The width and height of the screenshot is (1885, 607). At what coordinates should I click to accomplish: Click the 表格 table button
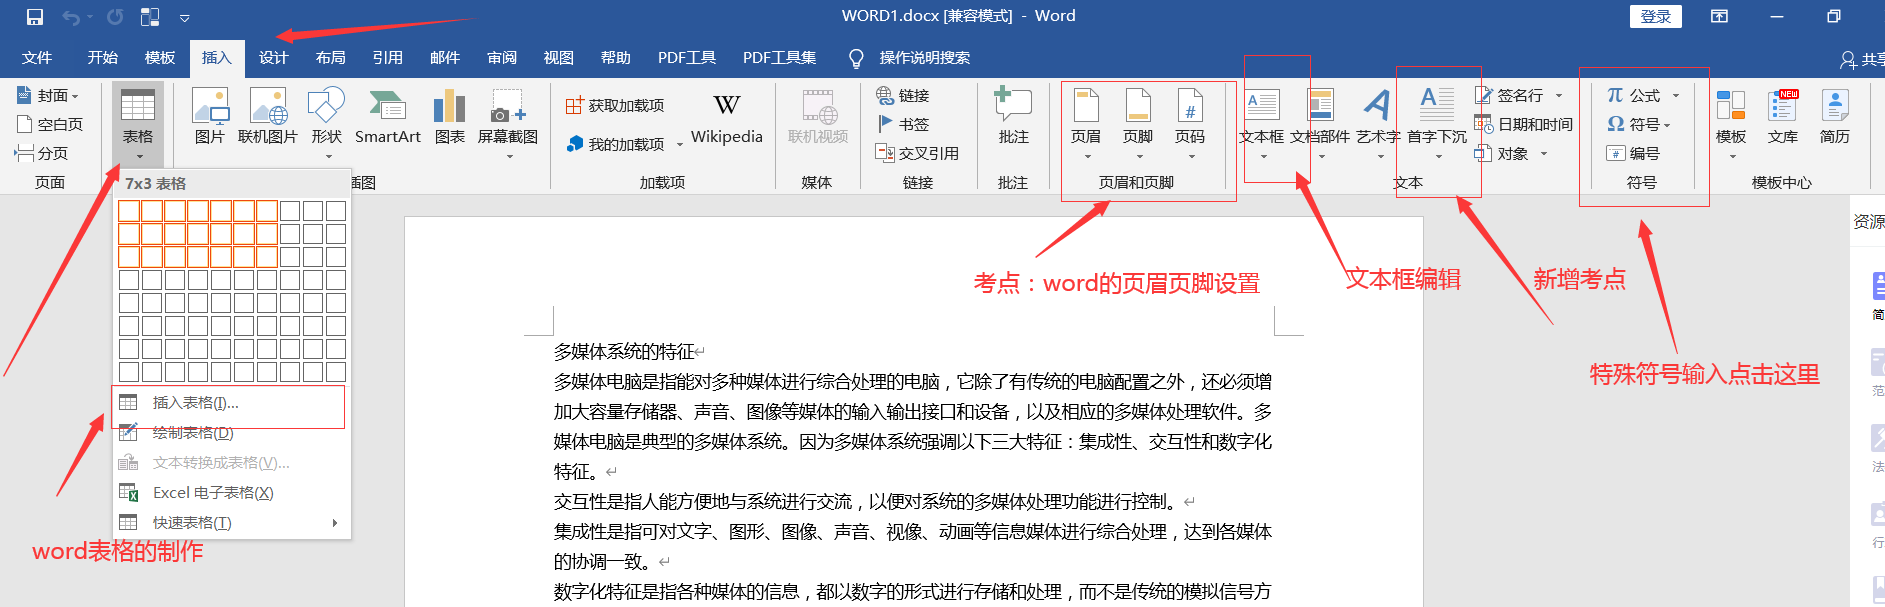coord(138,124)
